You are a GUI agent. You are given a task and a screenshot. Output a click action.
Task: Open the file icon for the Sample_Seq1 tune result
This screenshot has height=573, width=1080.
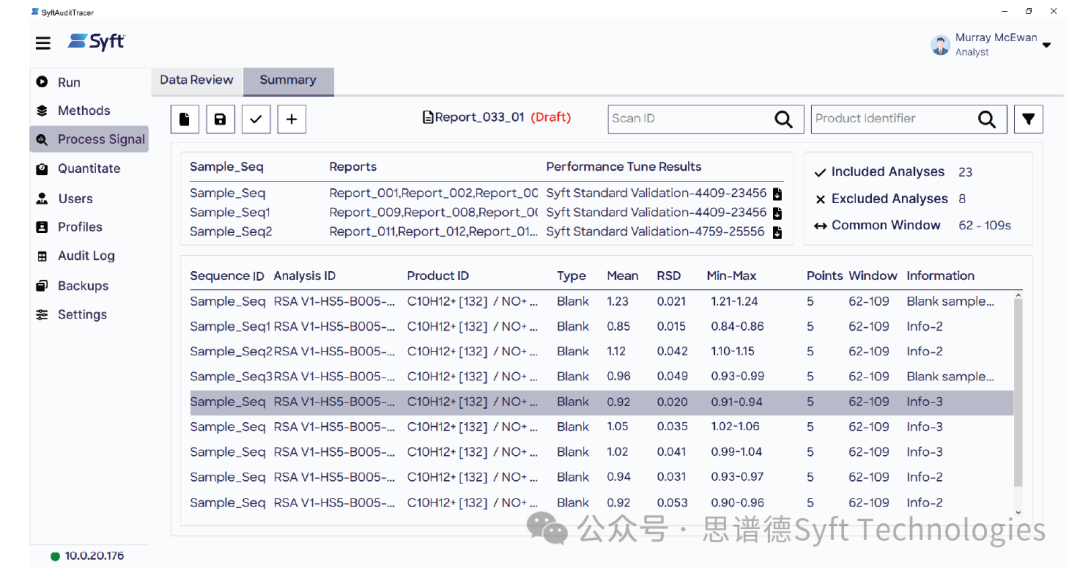pos(778,213)
